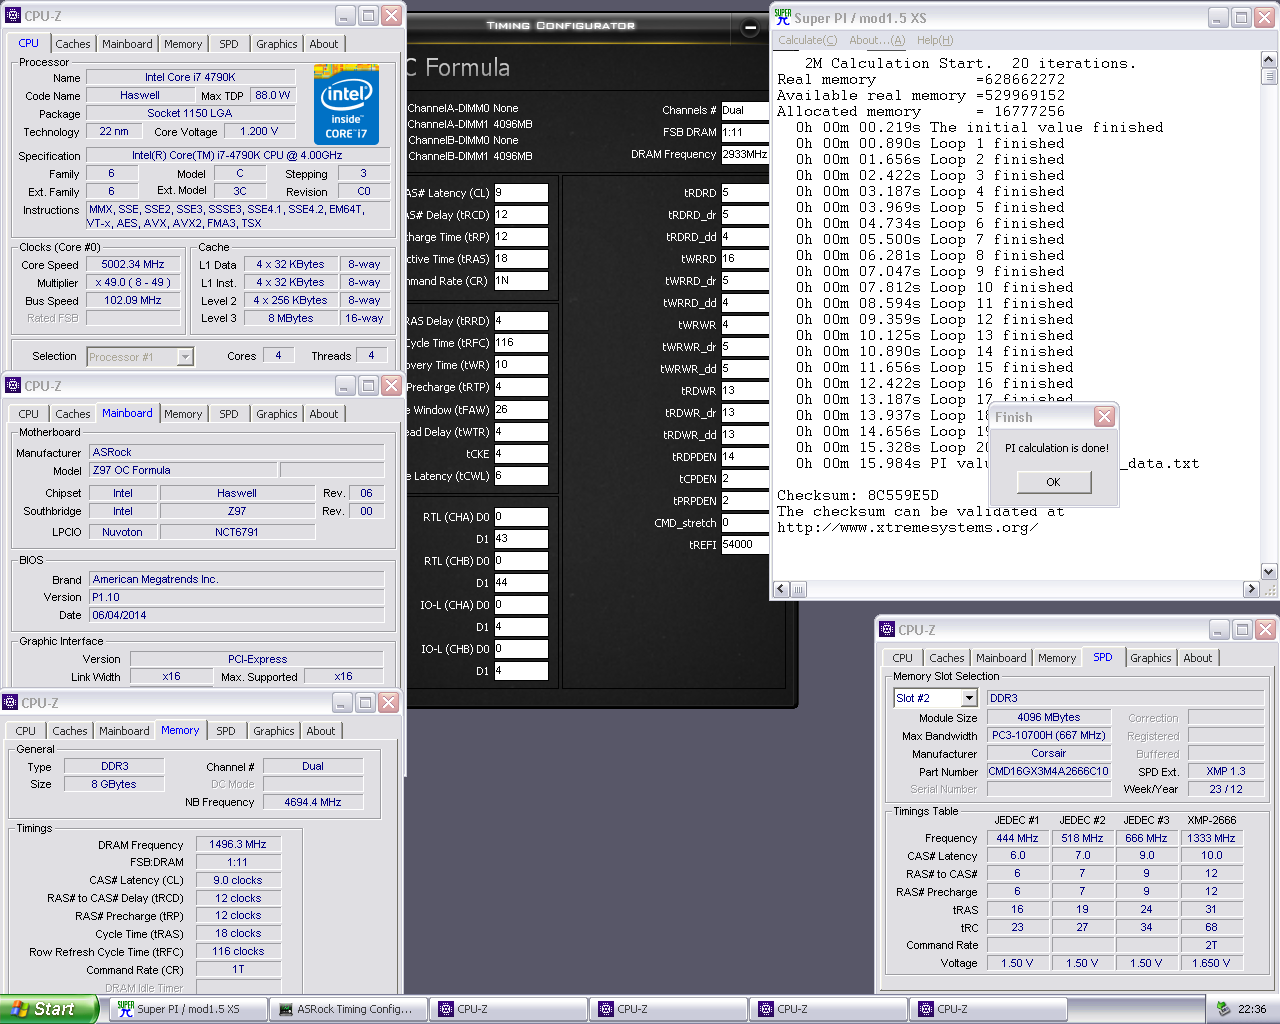Select Mainboard tab in the SPD CPU-Z window
Image resolution: width=1280 pixels, height=1024 pixels.
(x=1001, y=658)
